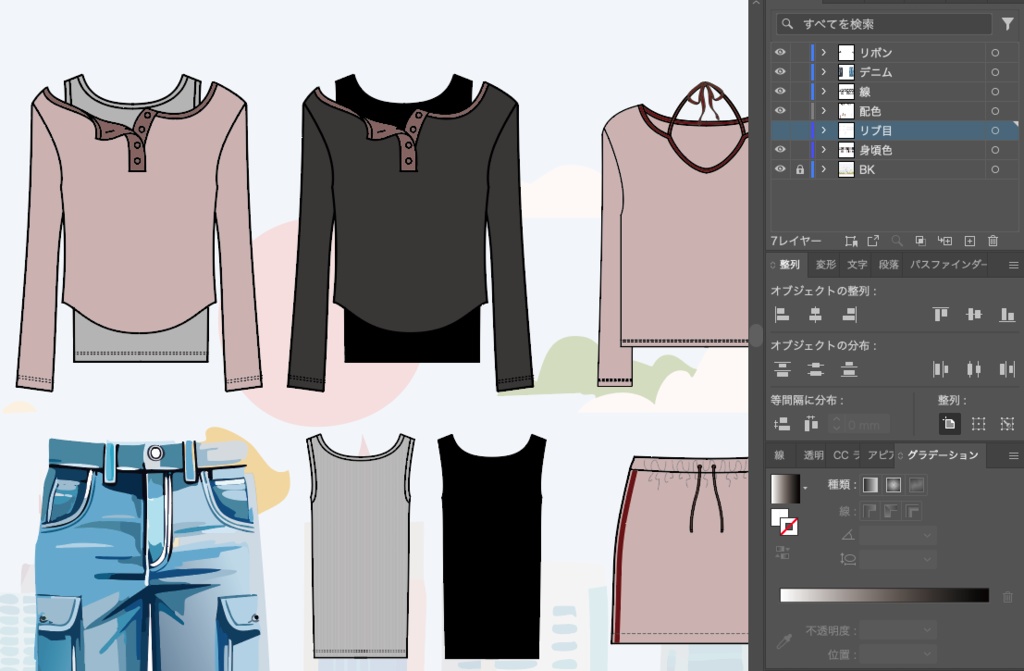The image size is (1024, 671).
Task: Align objects to vertical top
Action: [x=940, y=315]
